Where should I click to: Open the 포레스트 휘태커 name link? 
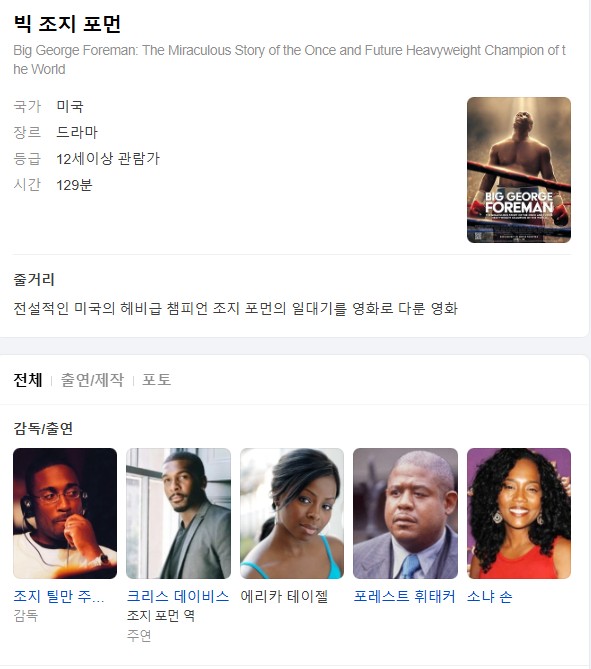click(x=405, y=596)
